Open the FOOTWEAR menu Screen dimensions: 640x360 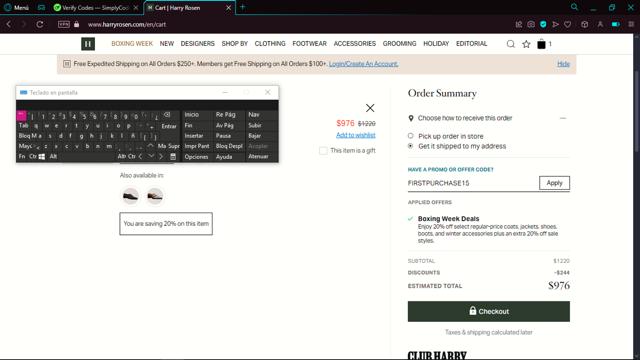tap(309, 44)
